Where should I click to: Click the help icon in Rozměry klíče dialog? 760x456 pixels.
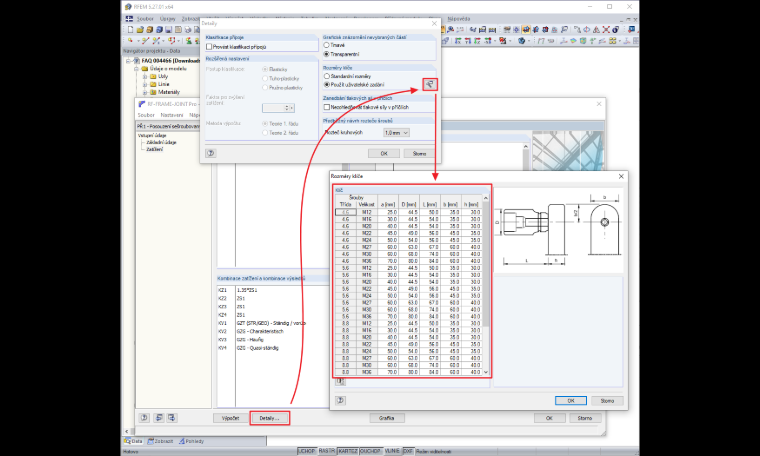[341, 400]
